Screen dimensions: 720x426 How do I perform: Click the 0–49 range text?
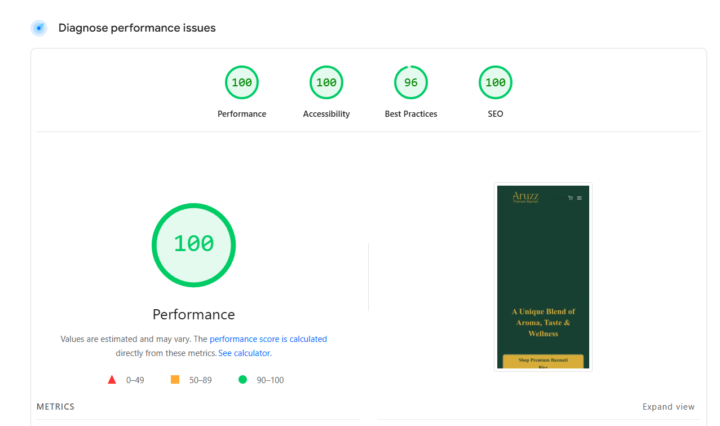(x=135, y=380)
